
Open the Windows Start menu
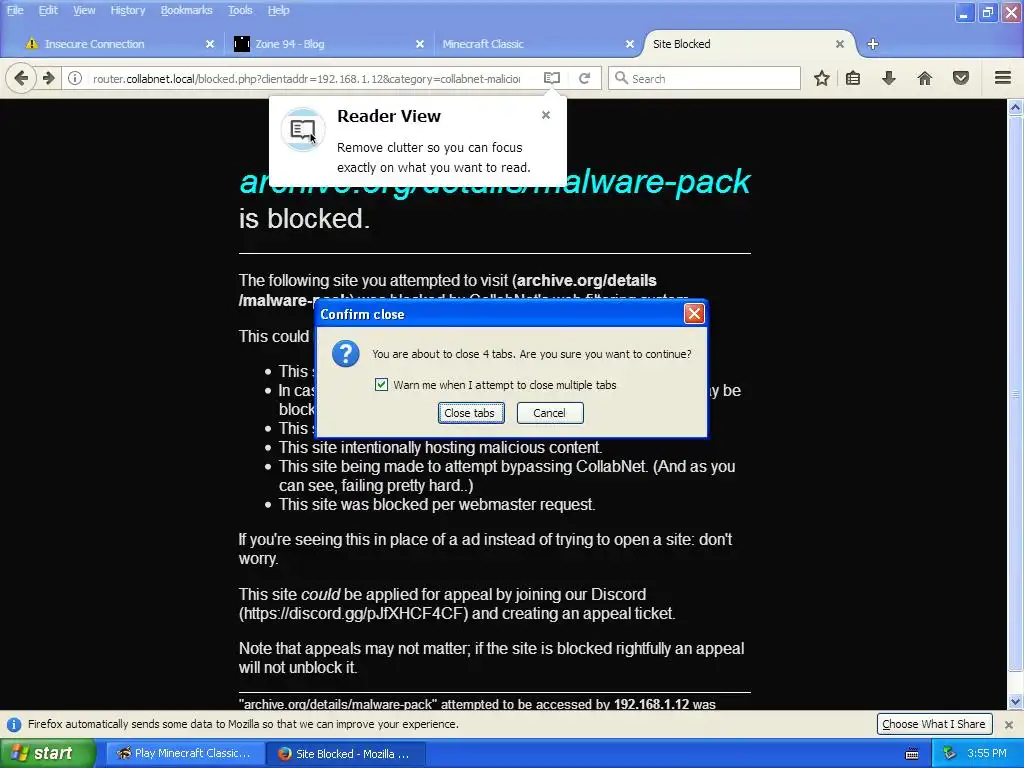pyautogui.click(x=47, y=754)
